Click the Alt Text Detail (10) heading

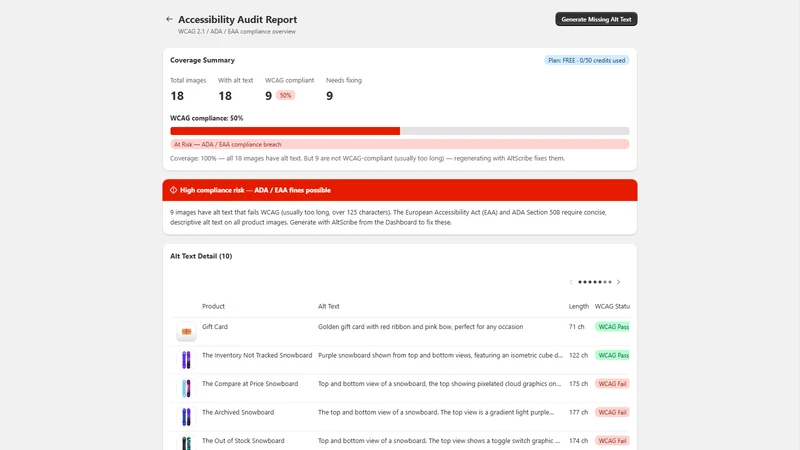point(201,256)
